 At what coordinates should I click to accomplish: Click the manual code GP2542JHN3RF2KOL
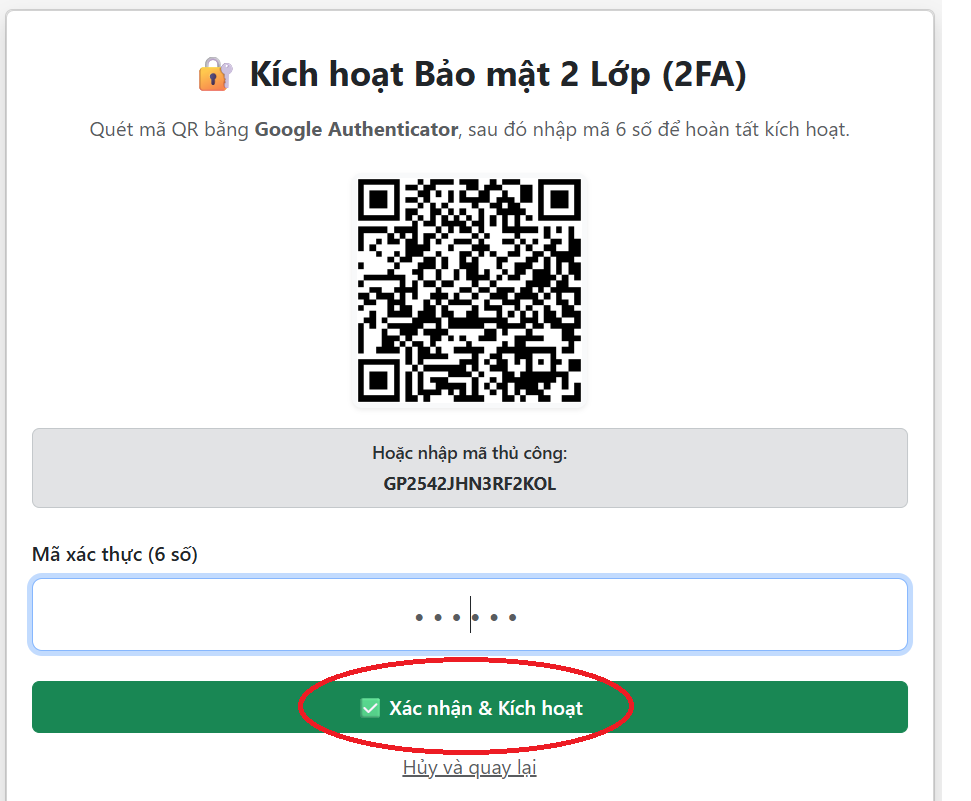(x=469, y=484)
